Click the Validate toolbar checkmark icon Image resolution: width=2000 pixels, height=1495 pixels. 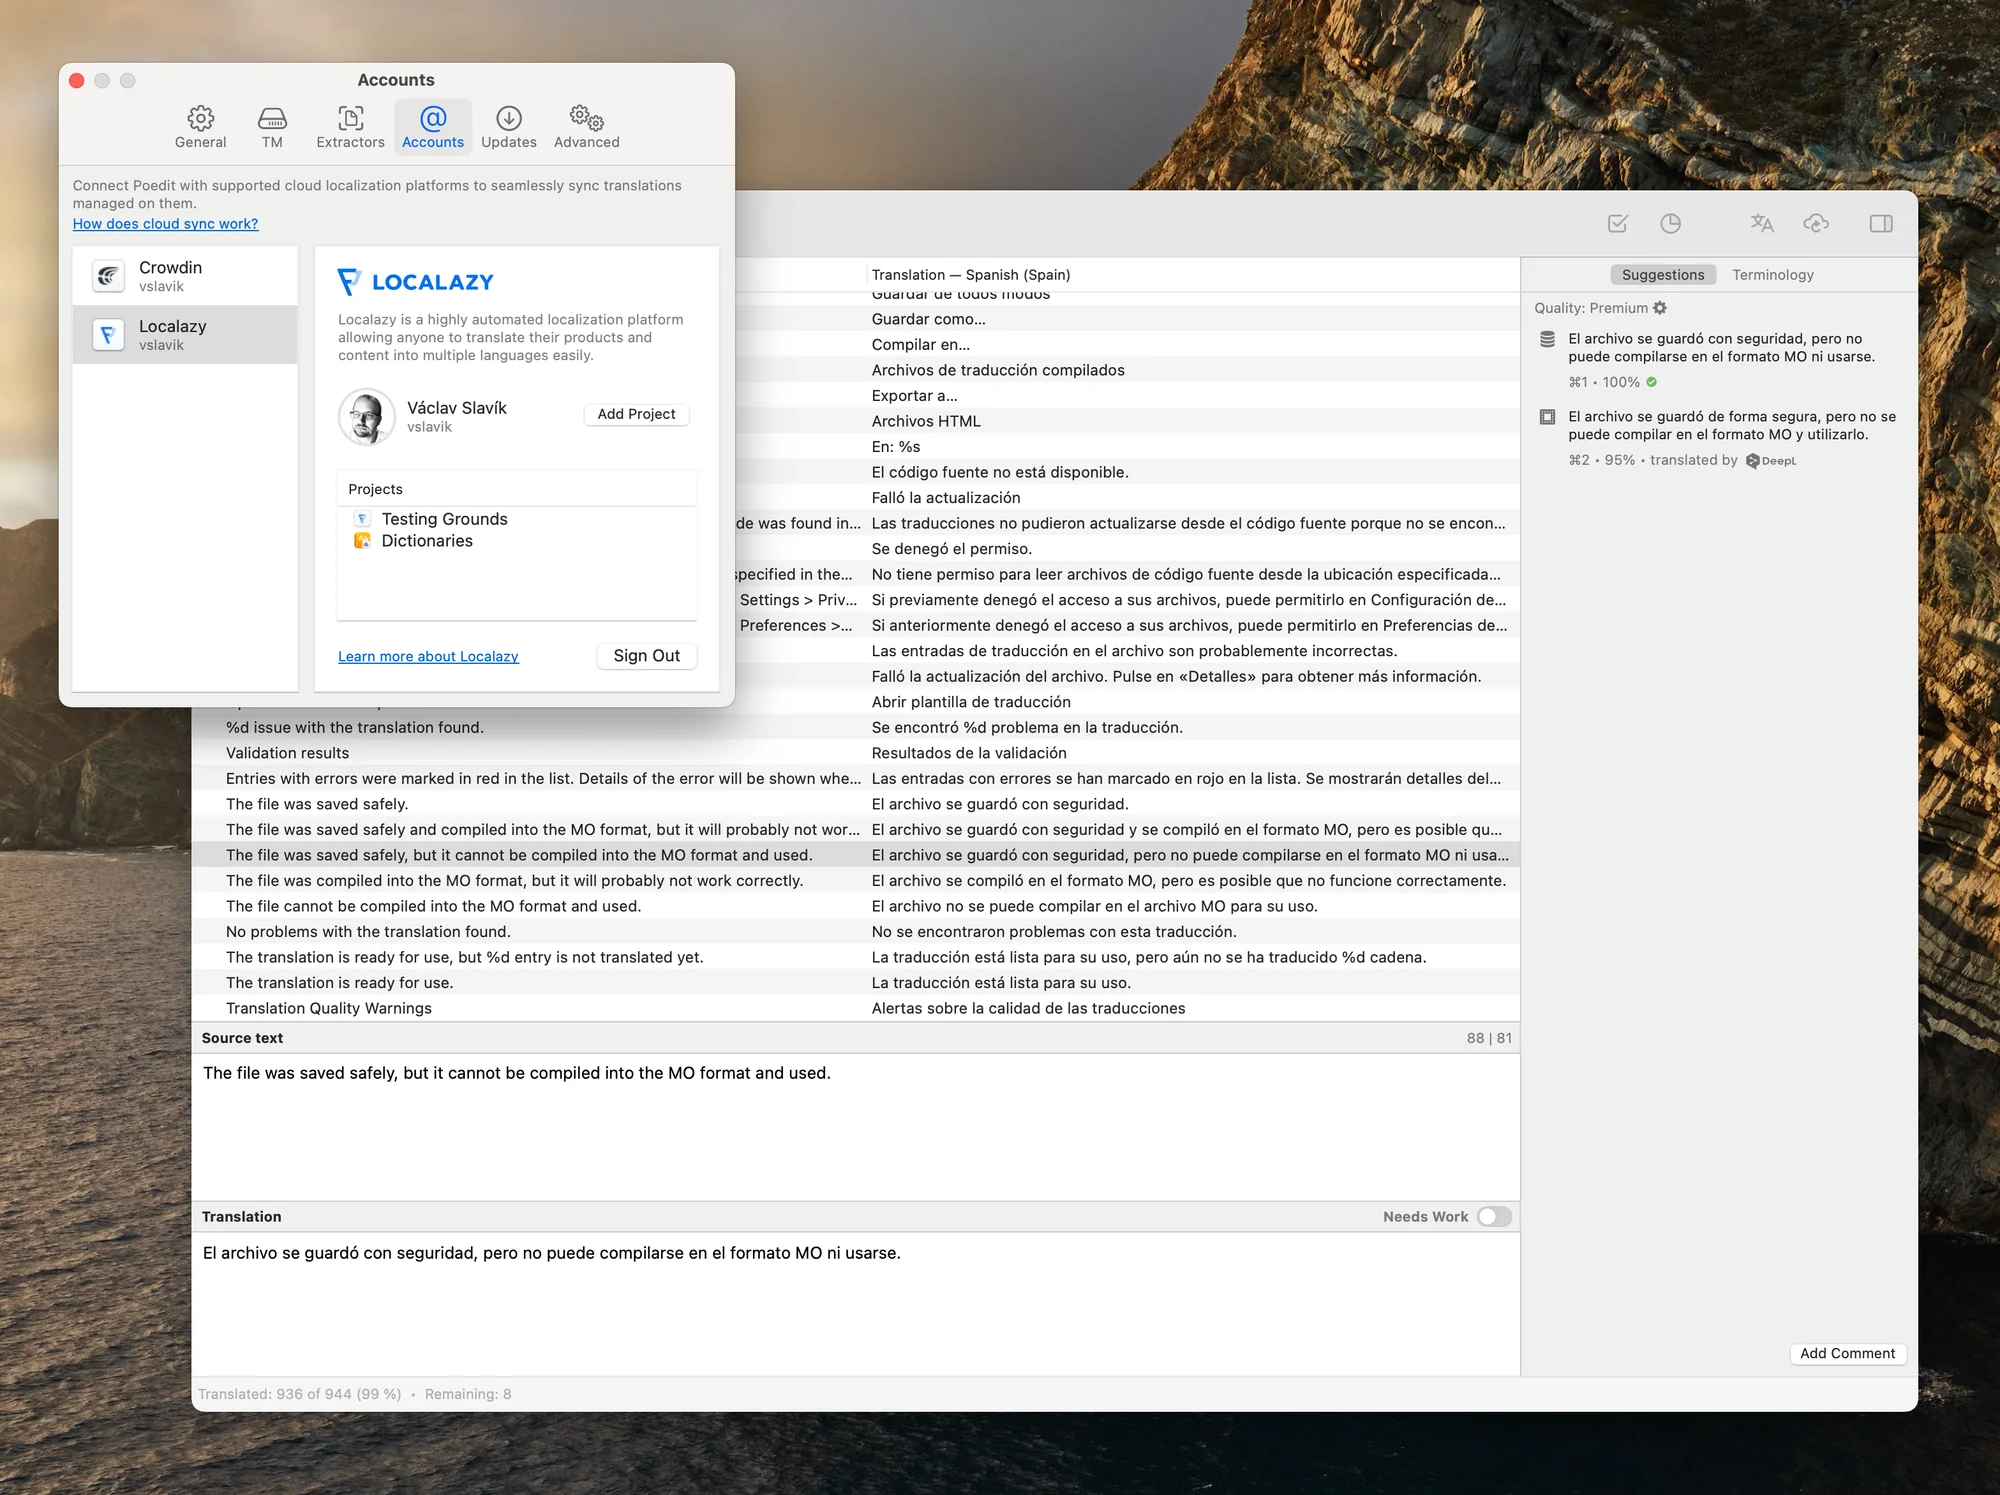pos(1617,223)
